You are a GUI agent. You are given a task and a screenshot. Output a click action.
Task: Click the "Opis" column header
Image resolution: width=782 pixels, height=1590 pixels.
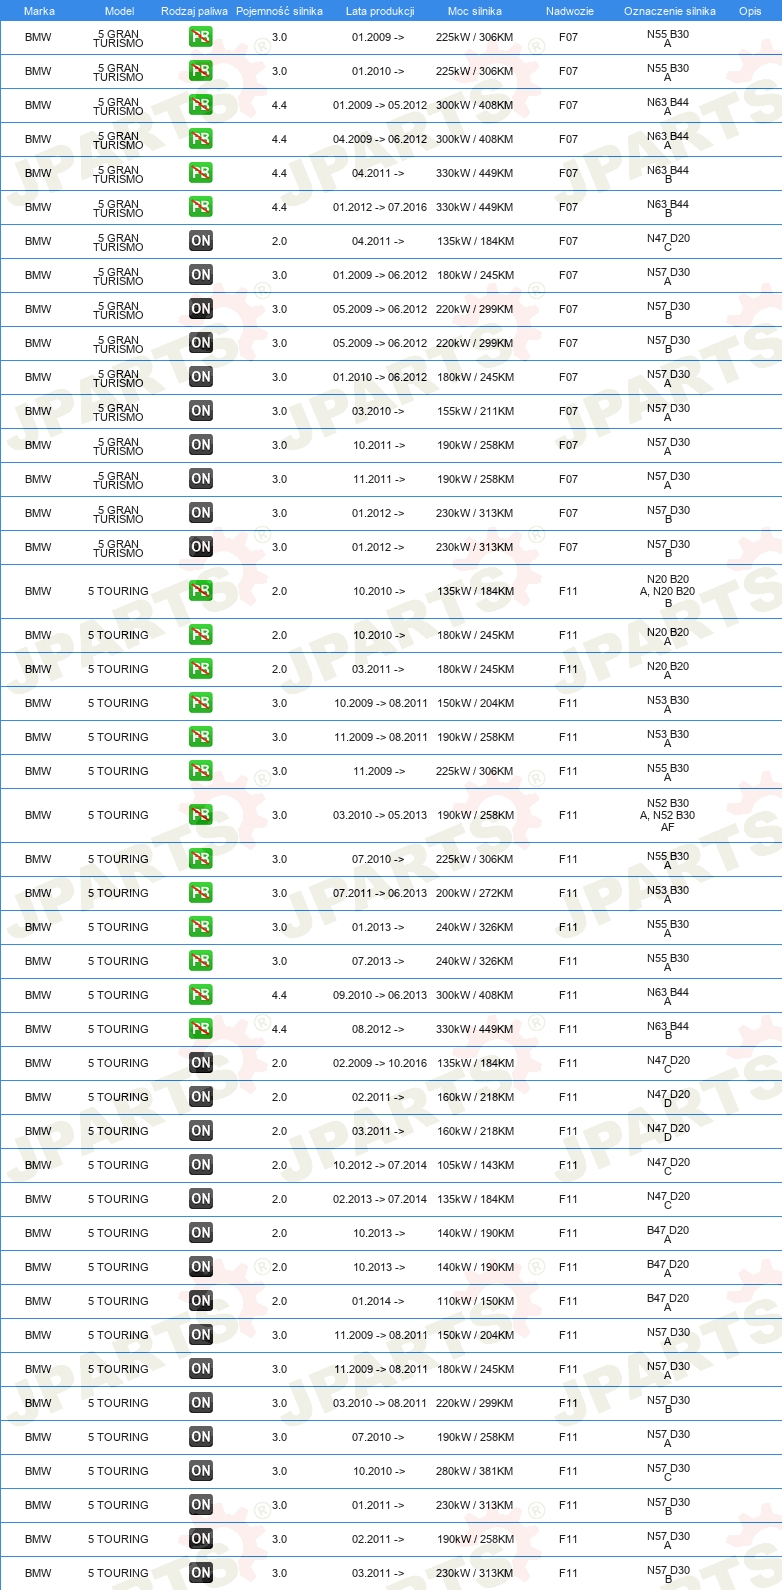pyautogui.click(x=750, y=11)
